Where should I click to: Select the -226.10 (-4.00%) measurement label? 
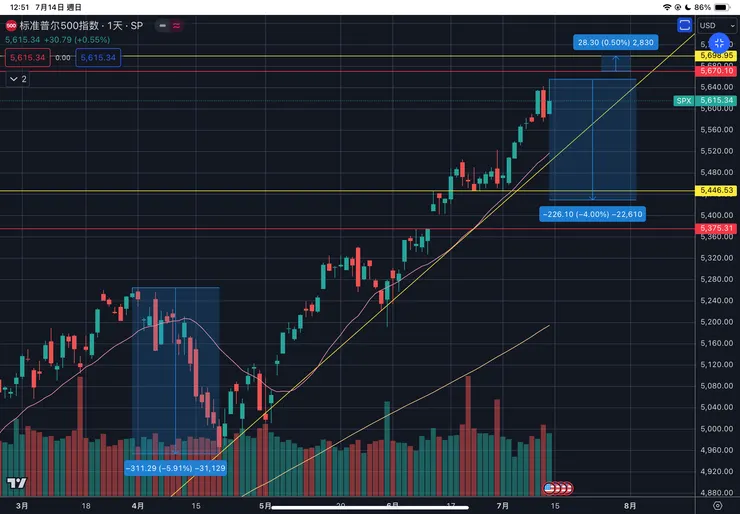[591, 214]
